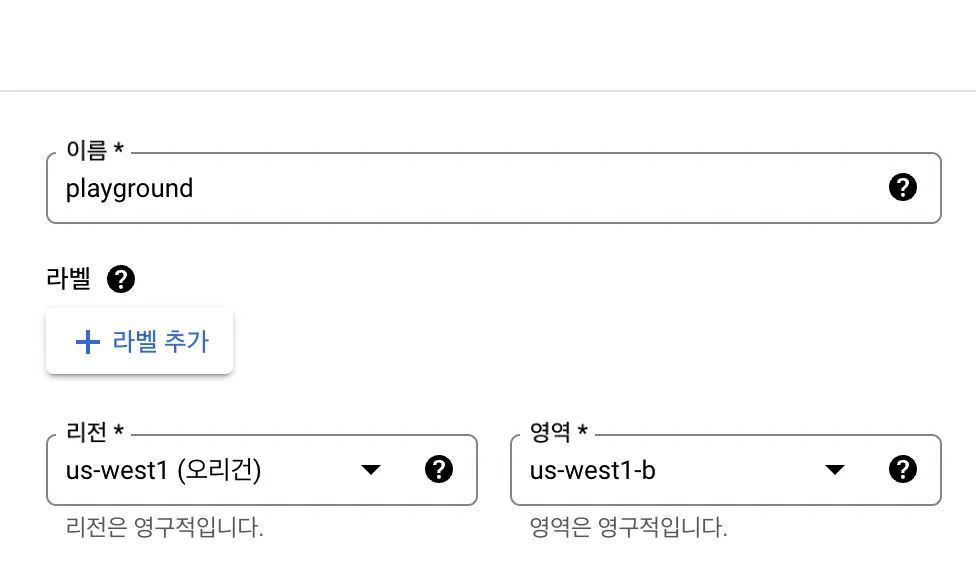Open help tooltip next to 라벨 heading

coord(120,279)
